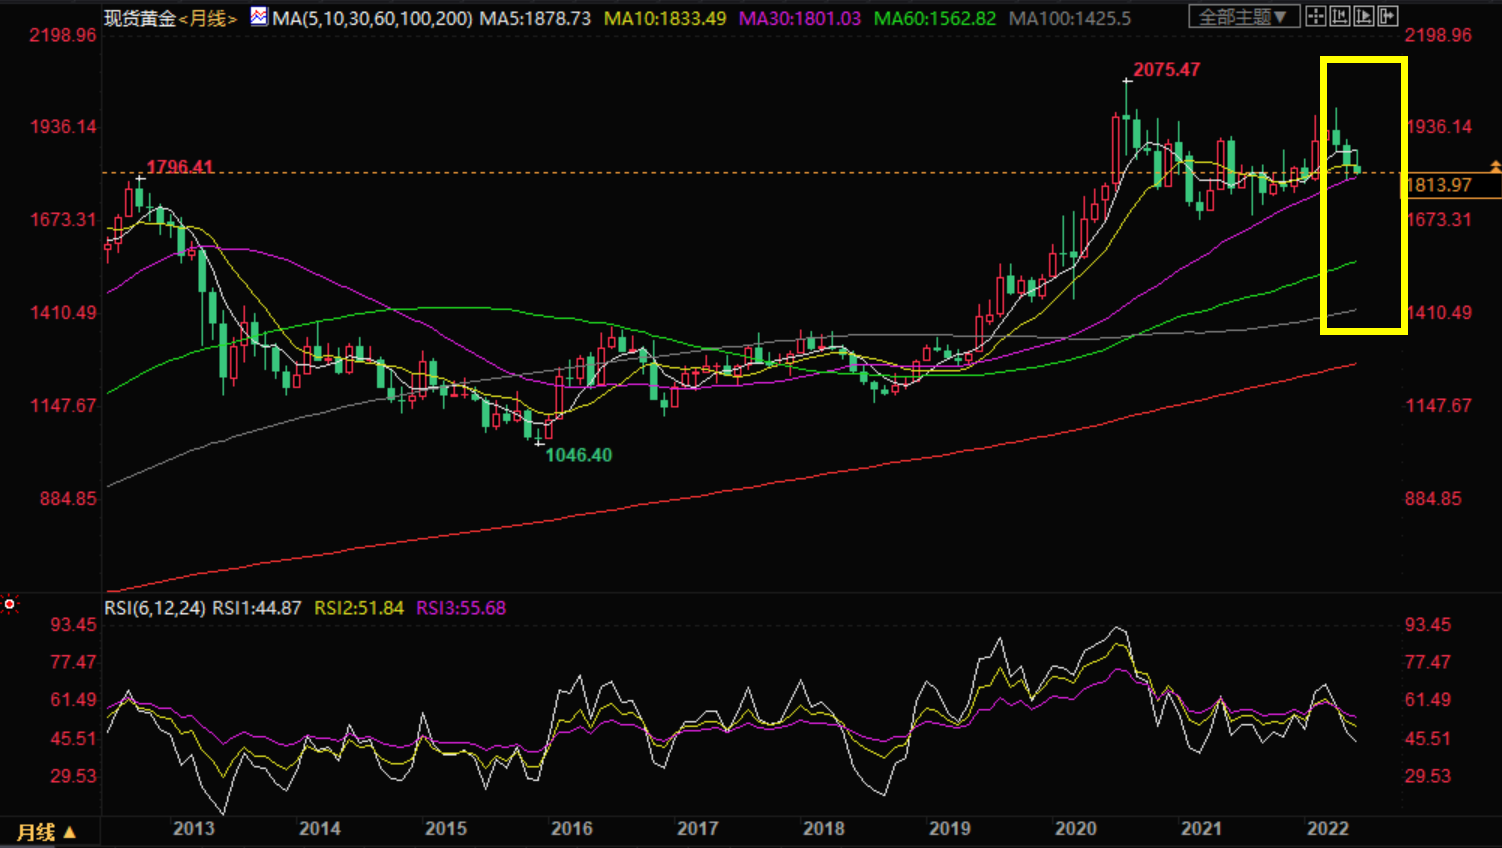Click the current price tag 1813.97

(x=1440, y=185)
